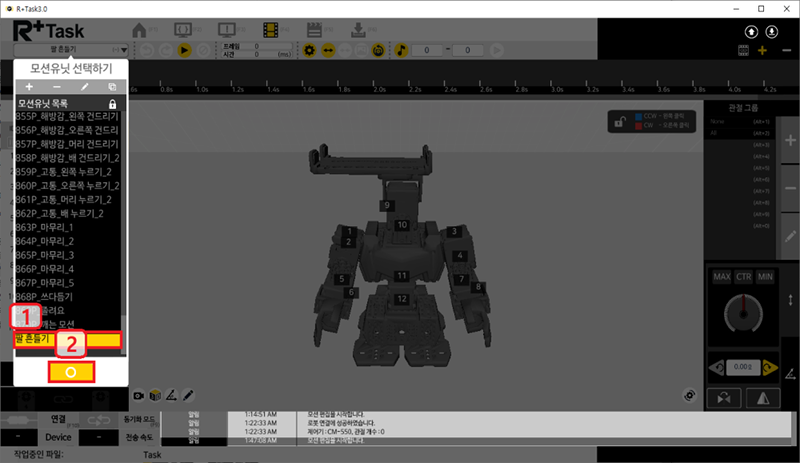Click the pencil rename icon in motion list
Image resolution: width=800 pixels, height=463 pixels.
[x=84, y=88]
